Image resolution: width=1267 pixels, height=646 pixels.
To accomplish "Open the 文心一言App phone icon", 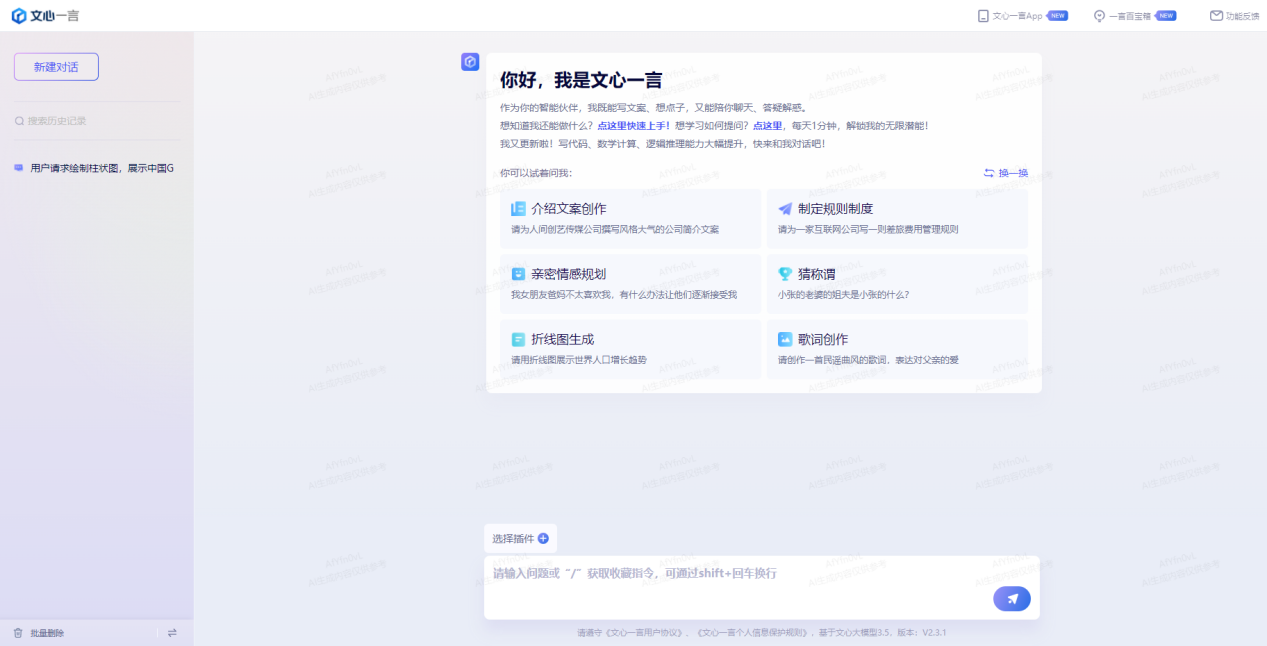I will [982, 15].
